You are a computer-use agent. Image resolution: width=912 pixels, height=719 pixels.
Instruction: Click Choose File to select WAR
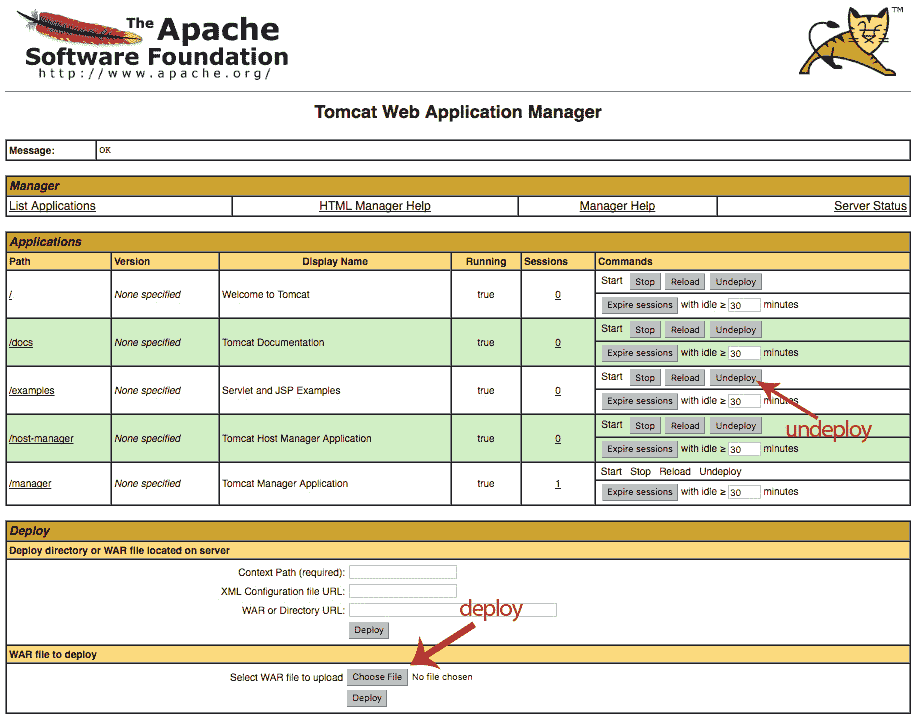(377, 677)
